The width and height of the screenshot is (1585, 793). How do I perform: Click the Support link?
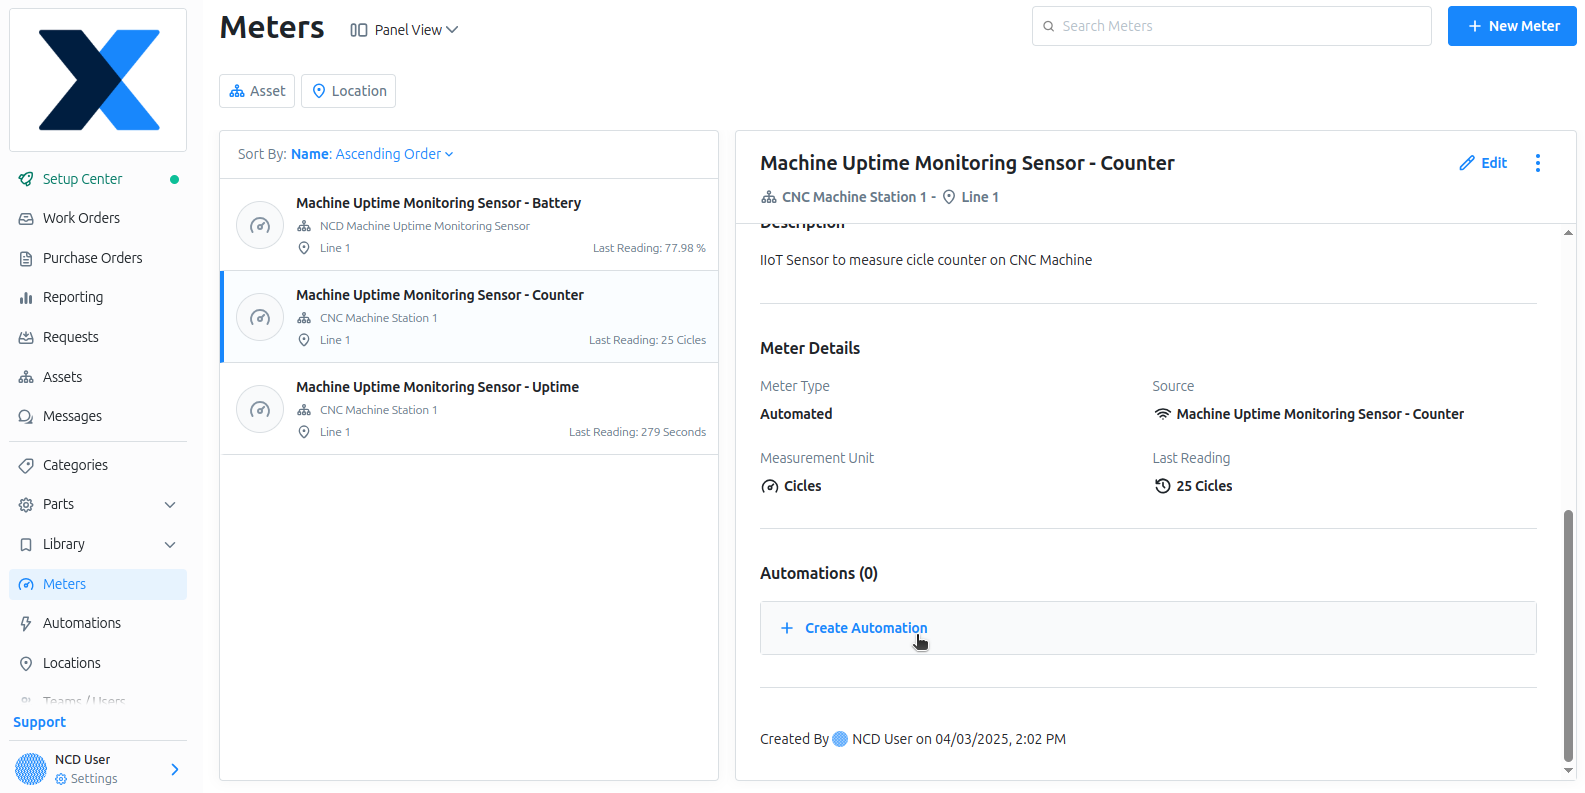point(39,722)
